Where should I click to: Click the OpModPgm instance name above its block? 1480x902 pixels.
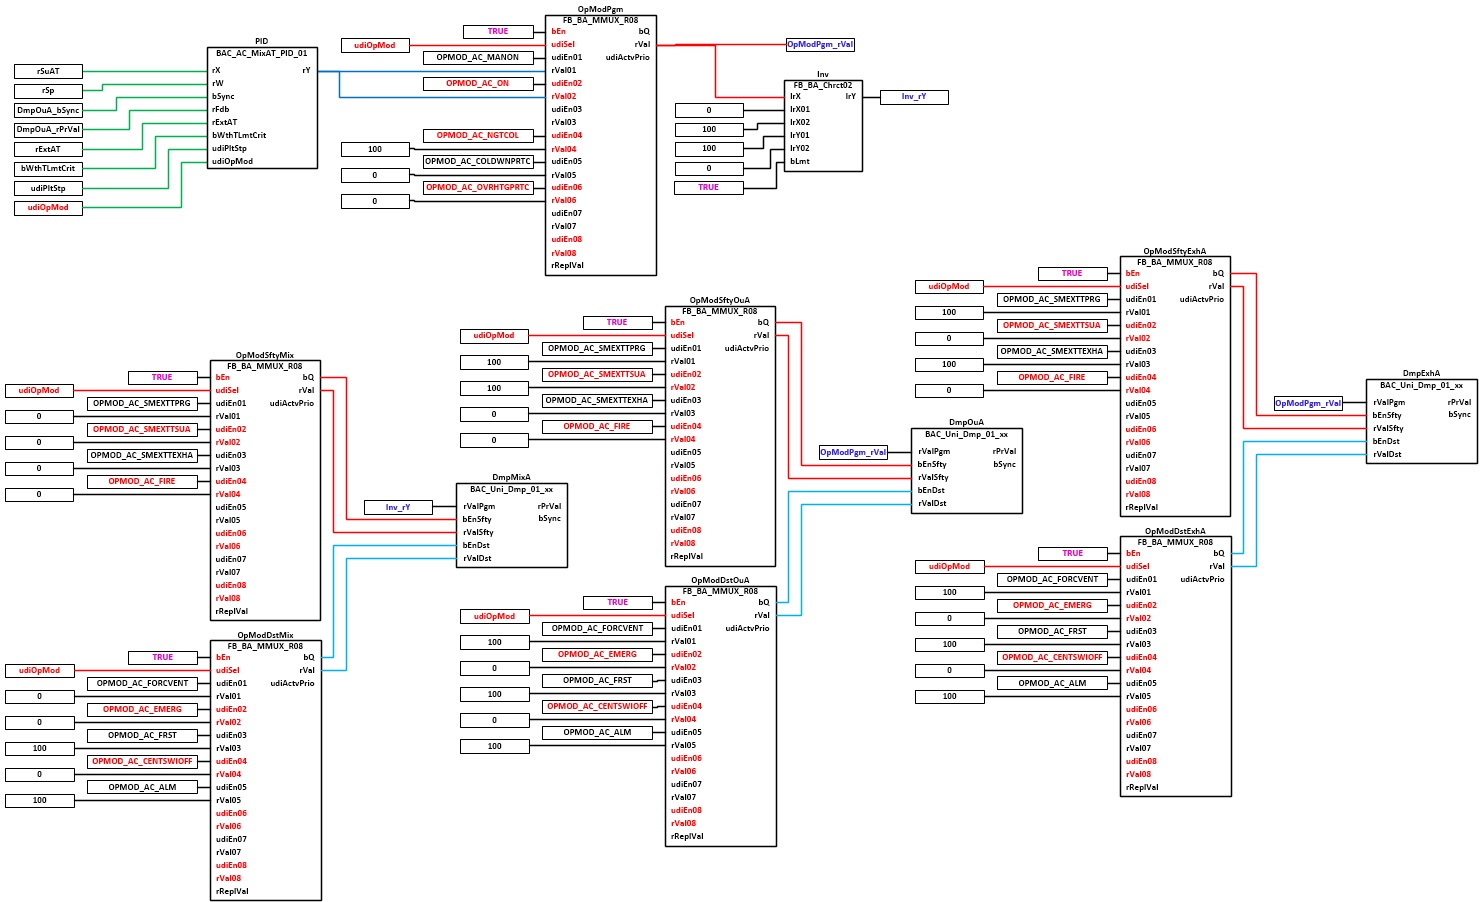pos(601,9)
